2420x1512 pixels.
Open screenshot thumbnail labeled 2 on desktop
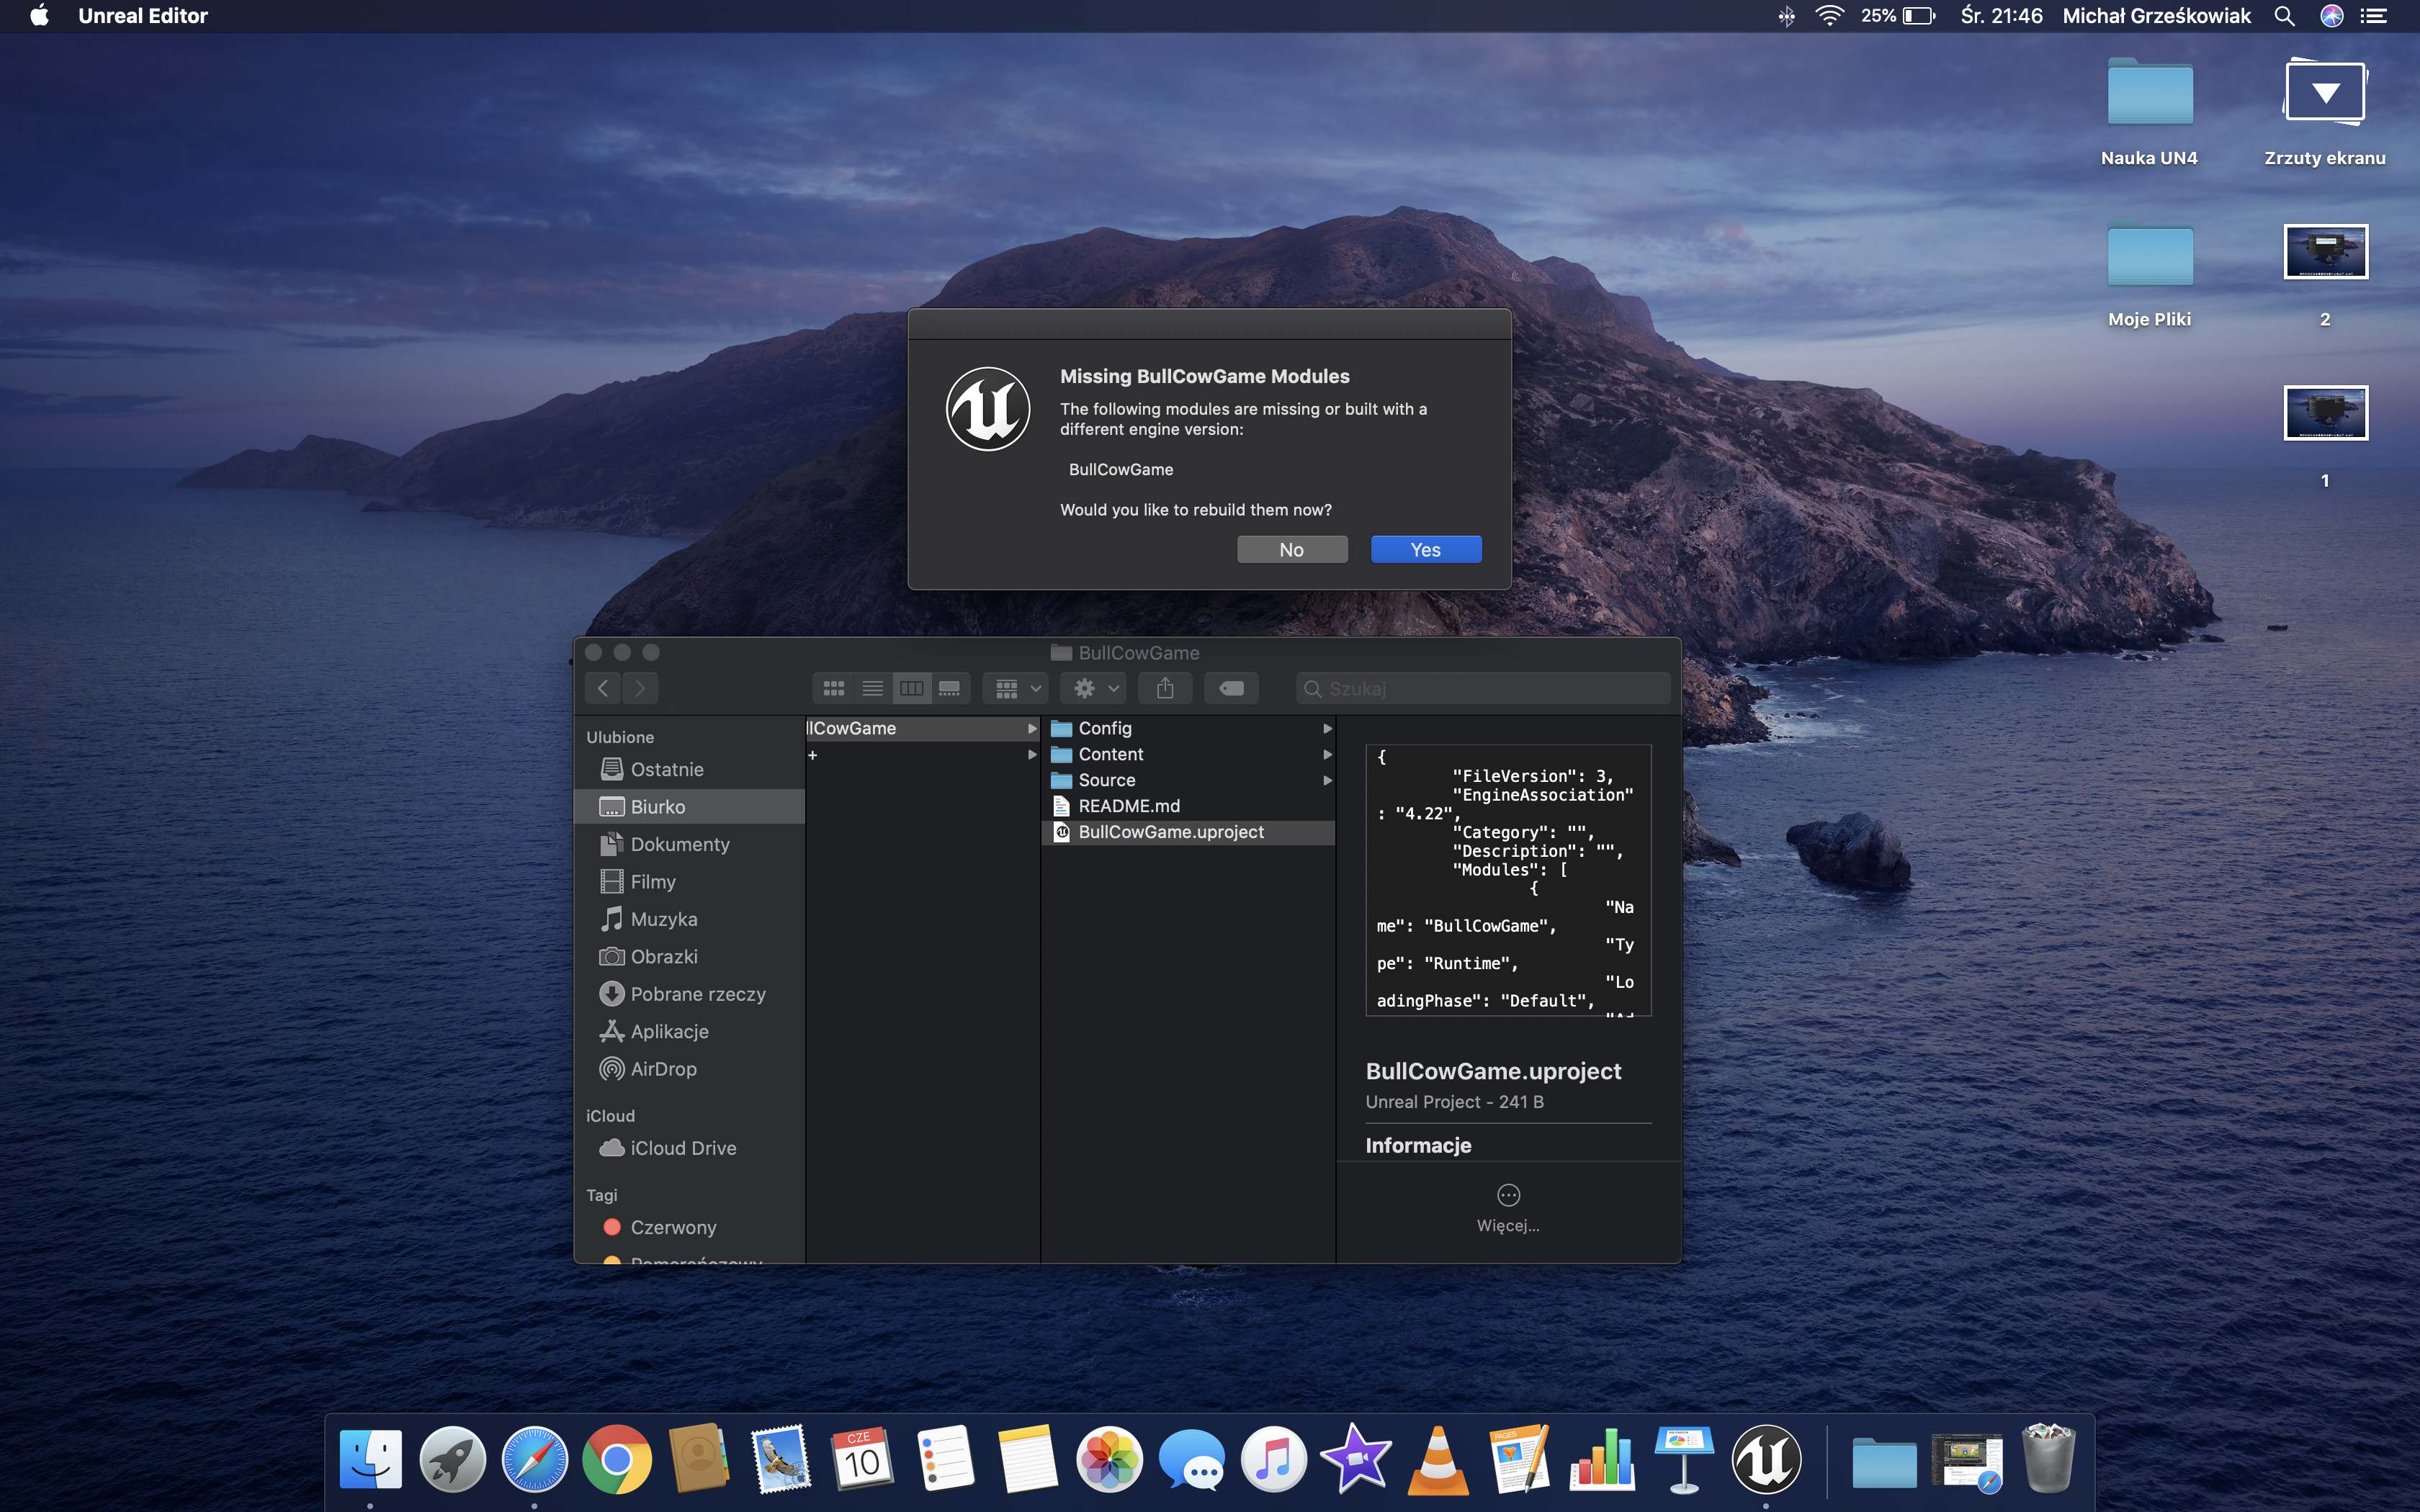pyautogui.click(x=2325, y=252)
